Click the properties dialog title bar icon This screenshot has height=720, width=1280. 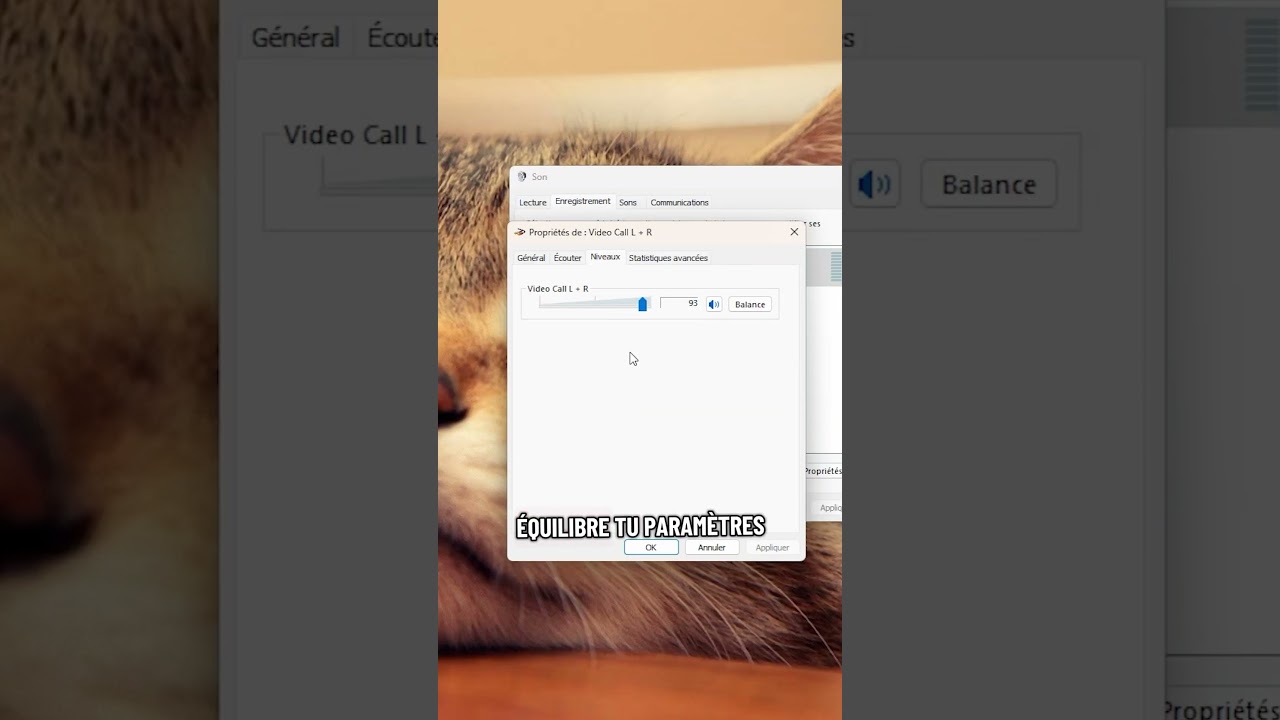520,232
